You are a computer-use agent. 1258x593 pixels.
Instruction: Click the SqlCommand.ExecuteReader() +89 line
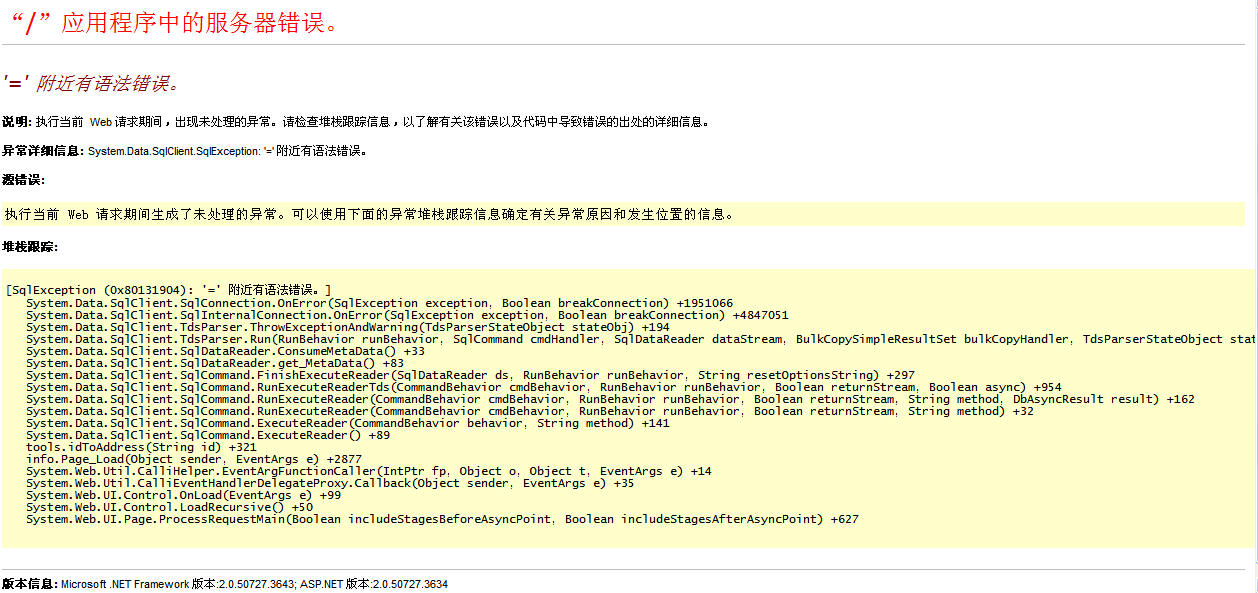point(208,435)
